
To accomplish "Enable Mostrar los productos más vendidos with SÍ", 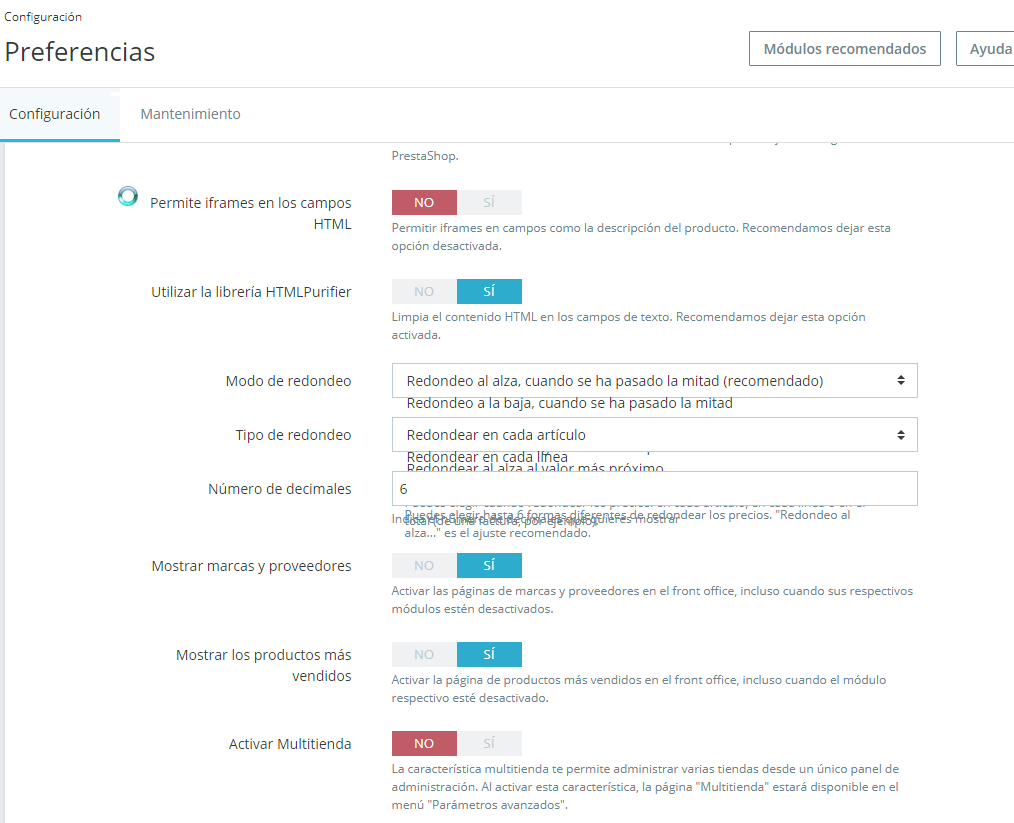I will 489,655.
